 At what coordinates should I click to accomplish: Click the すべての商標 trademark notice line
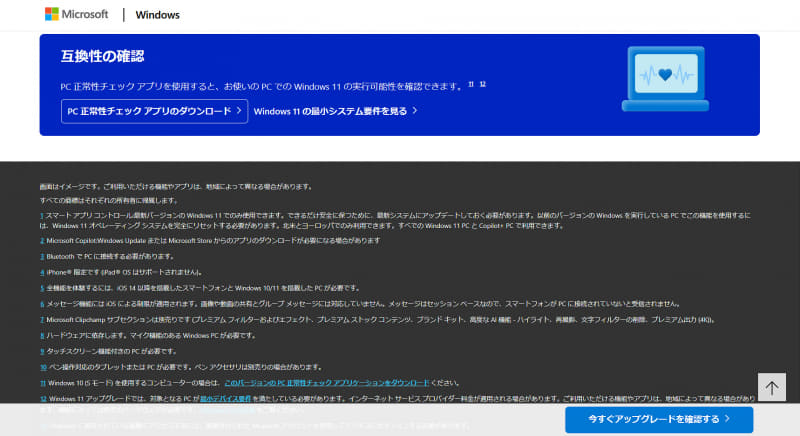click(x=109, y=200)
